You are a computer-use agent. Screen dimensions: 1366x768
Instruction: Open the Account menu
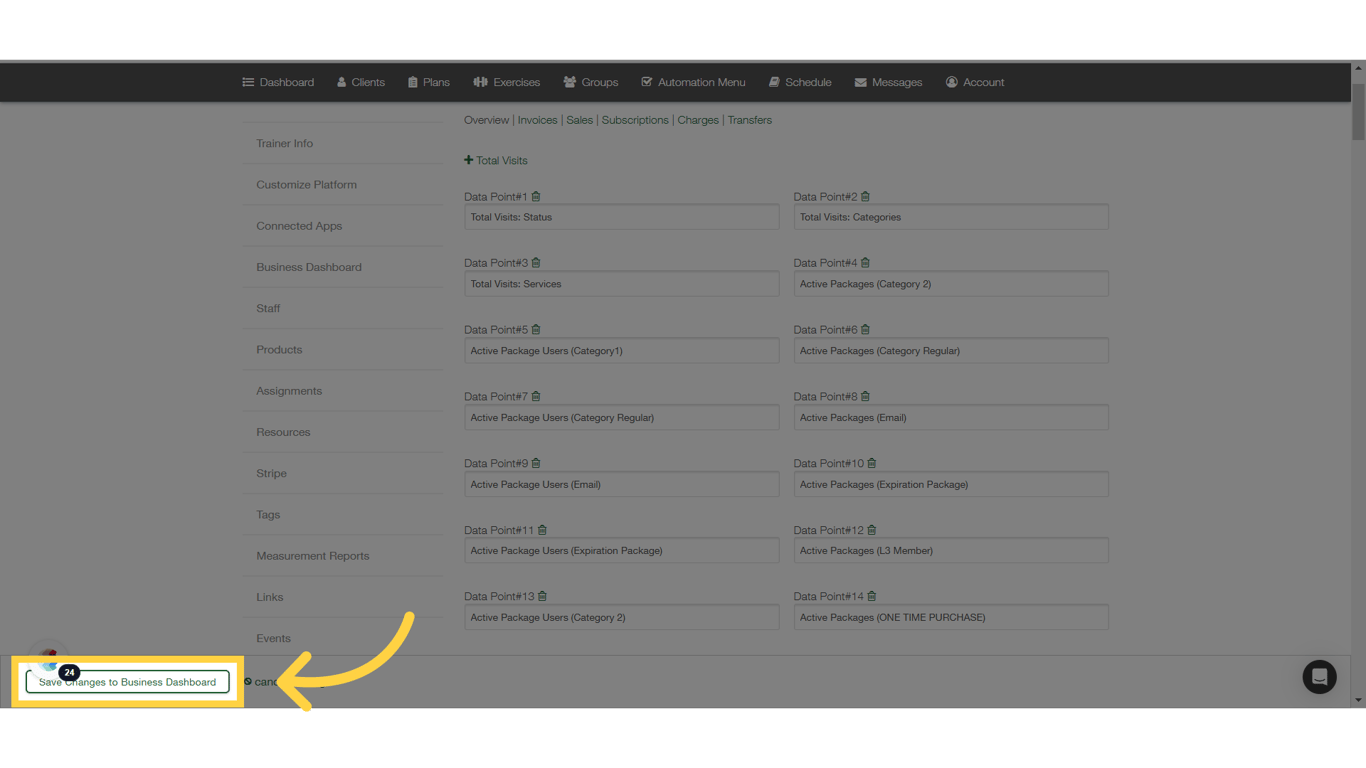[x=975, y=82]
